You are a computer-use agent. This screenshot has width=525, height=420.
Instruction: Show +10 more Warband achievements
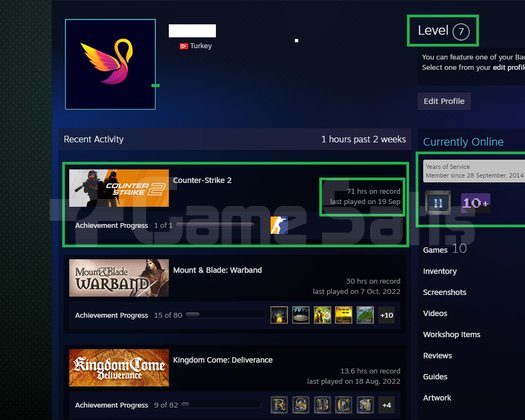tap(386, 315)
